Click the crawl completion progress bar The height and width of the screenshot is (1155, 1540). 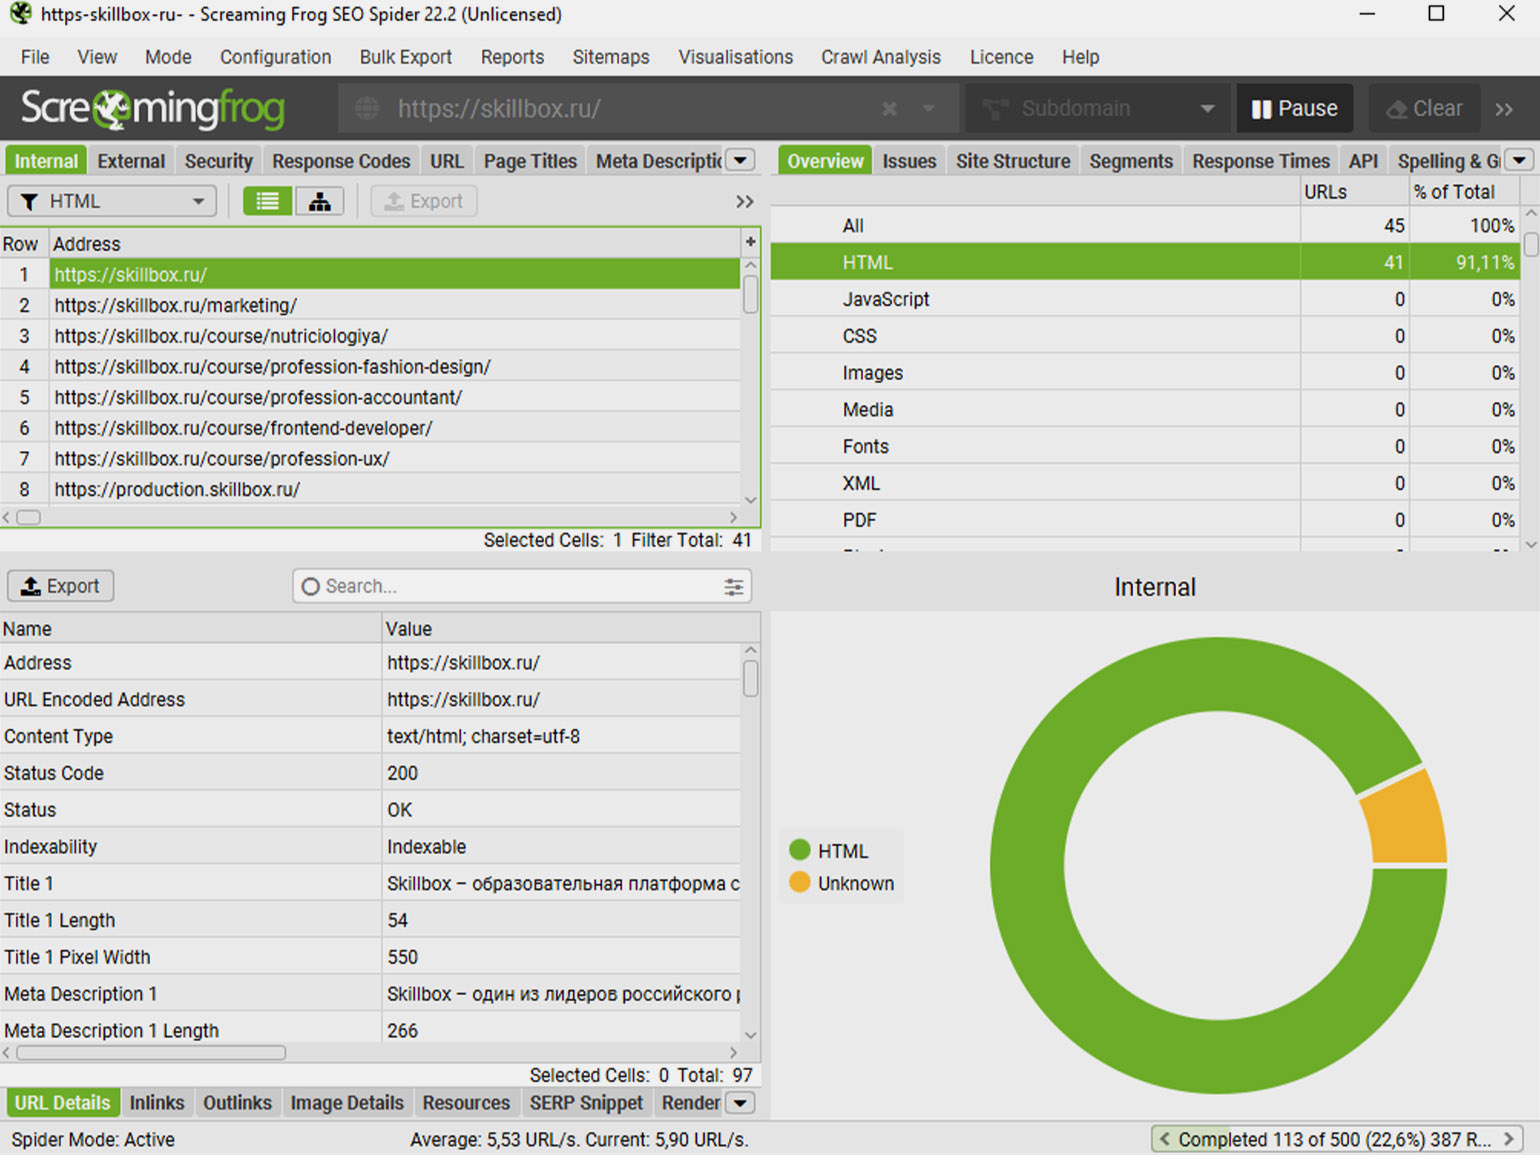click(1333, 1139)
